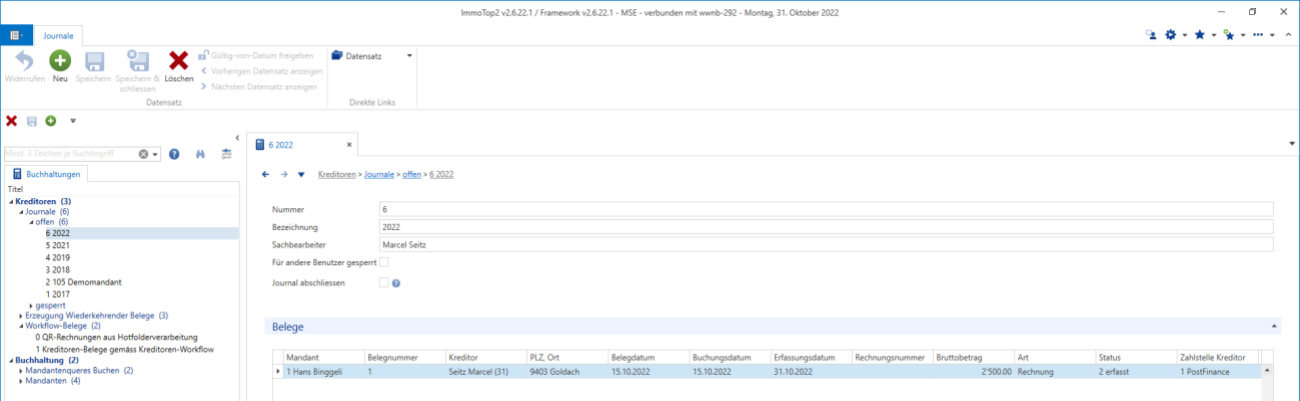Navigate forward with the right arrow
Screen dimensions: 1300x401
coord(284,174)
